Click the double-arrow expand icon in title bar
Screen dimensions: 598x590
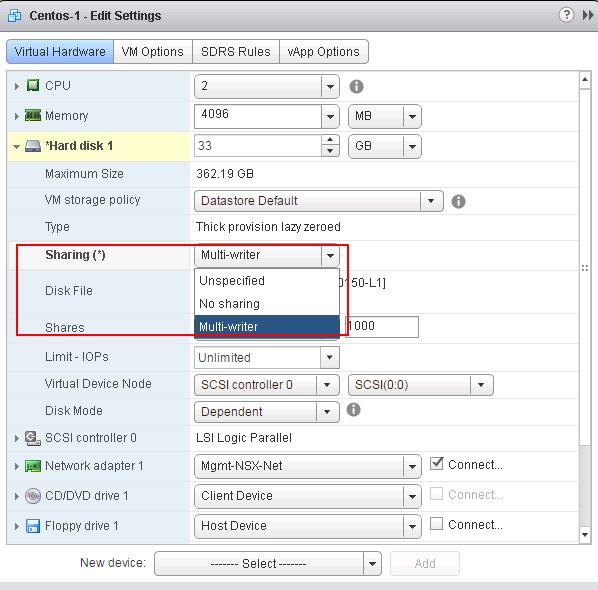(588, 15)
